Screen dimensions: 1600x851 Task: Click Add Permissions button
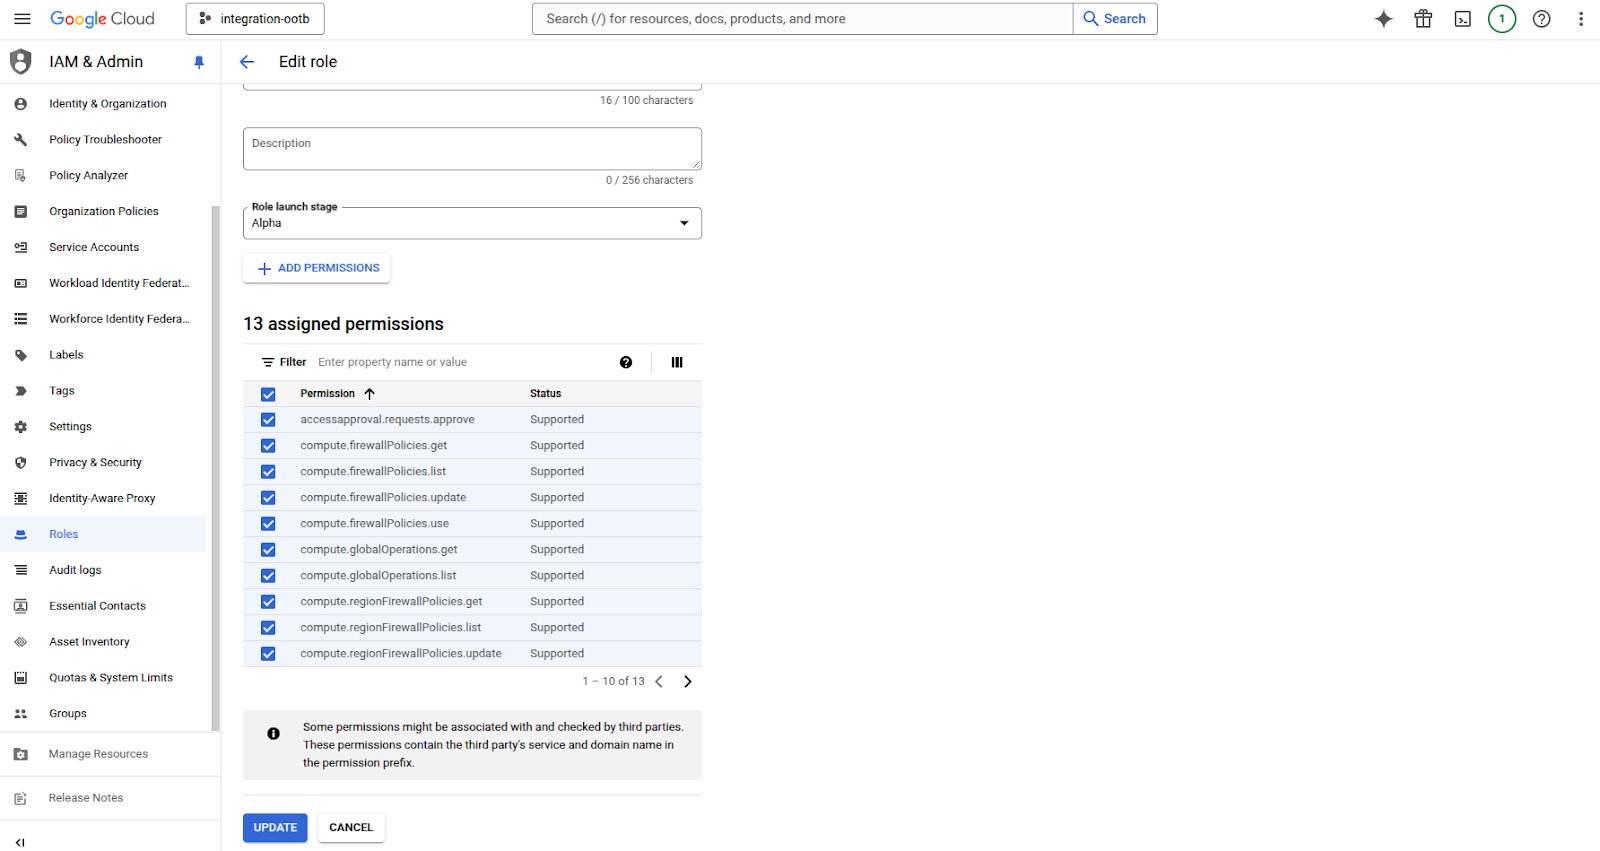[317, 268]
